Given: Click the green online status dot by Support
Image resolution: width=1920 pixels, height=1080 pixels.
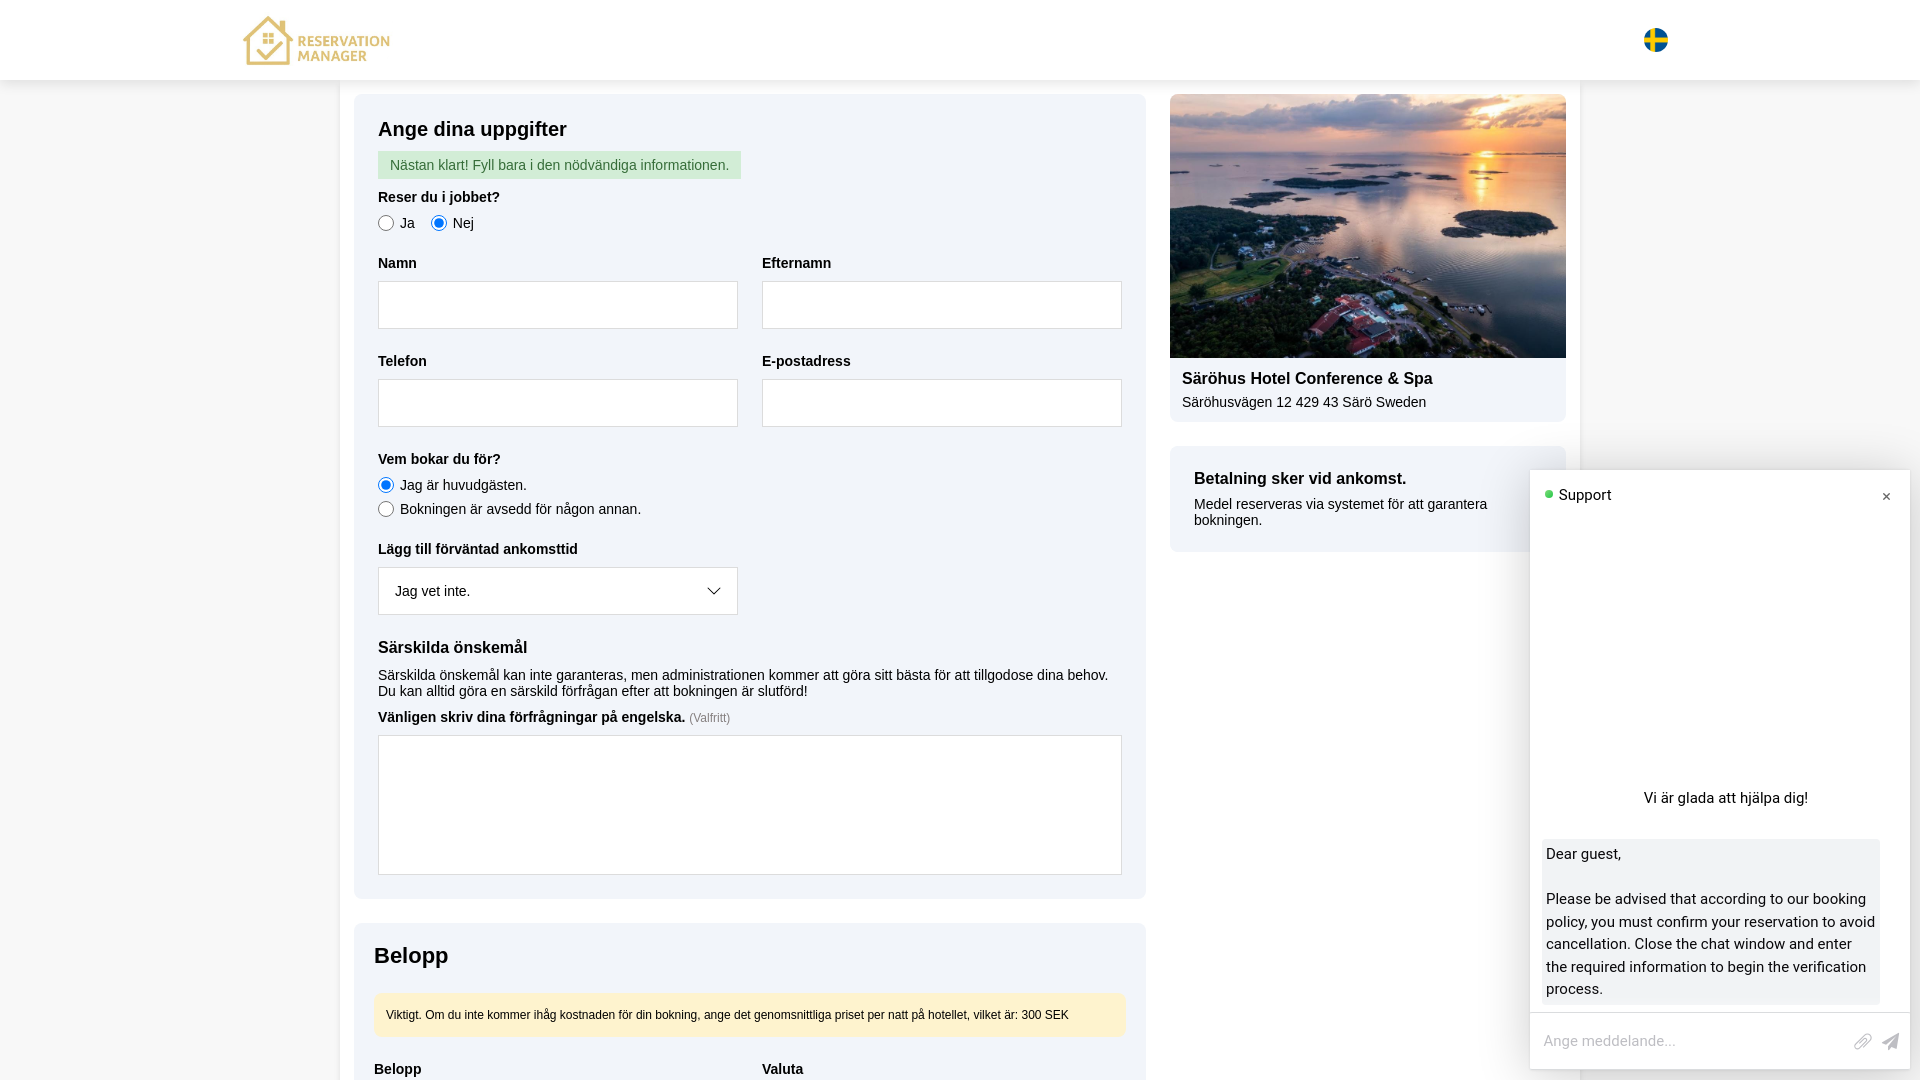Looking at the screenshot, I should 1549,494.
